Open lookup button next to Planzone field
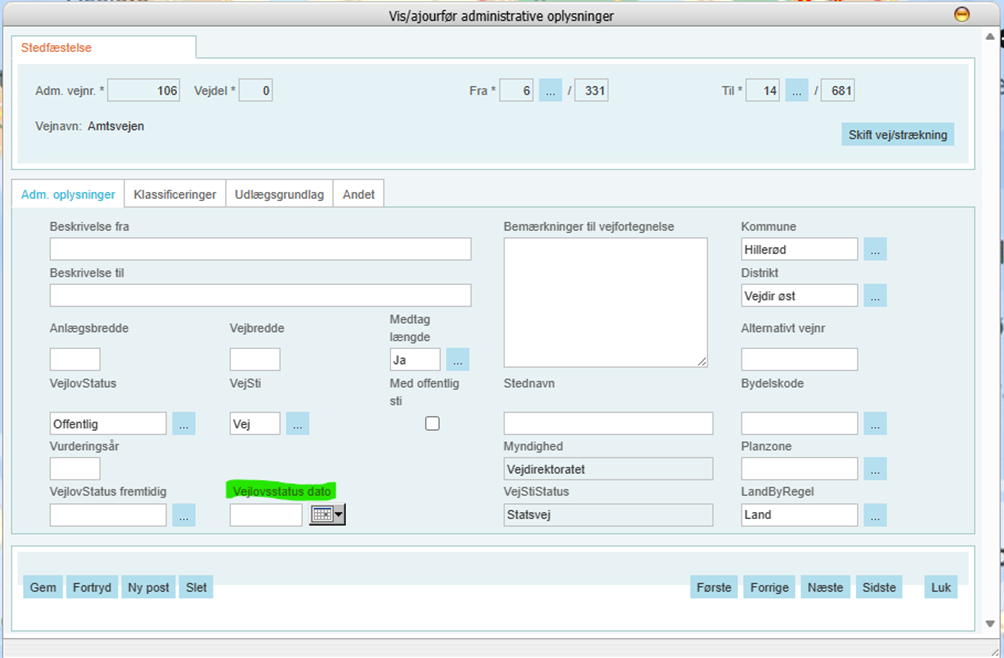1004x658 pixels. coord(875,469)
